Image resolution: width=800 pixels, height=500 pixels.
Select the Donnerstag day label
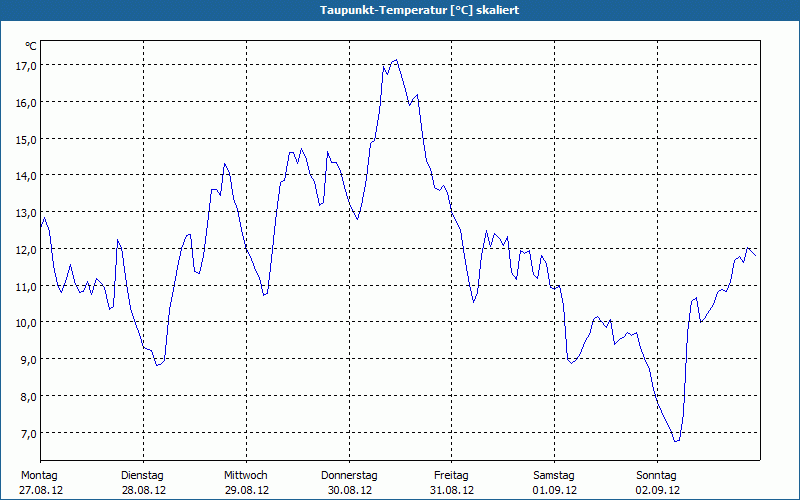click(349, 476)
